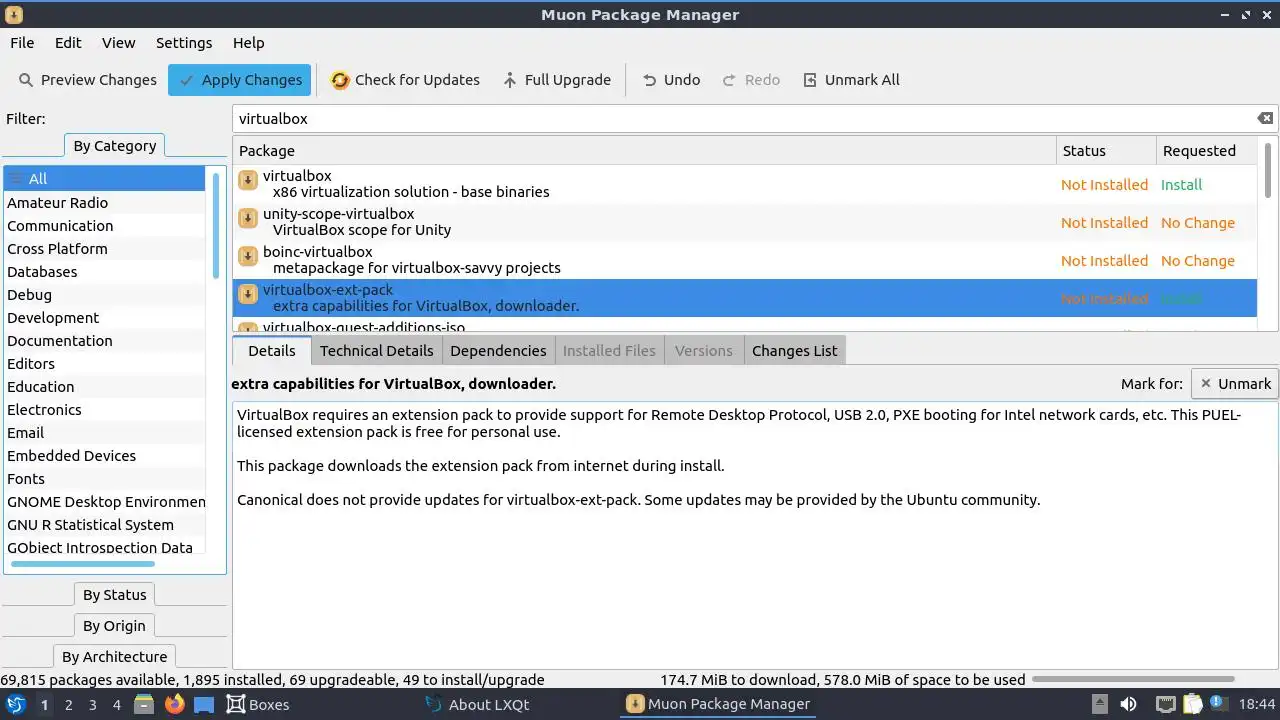Open the Help menu

point(248,43)
